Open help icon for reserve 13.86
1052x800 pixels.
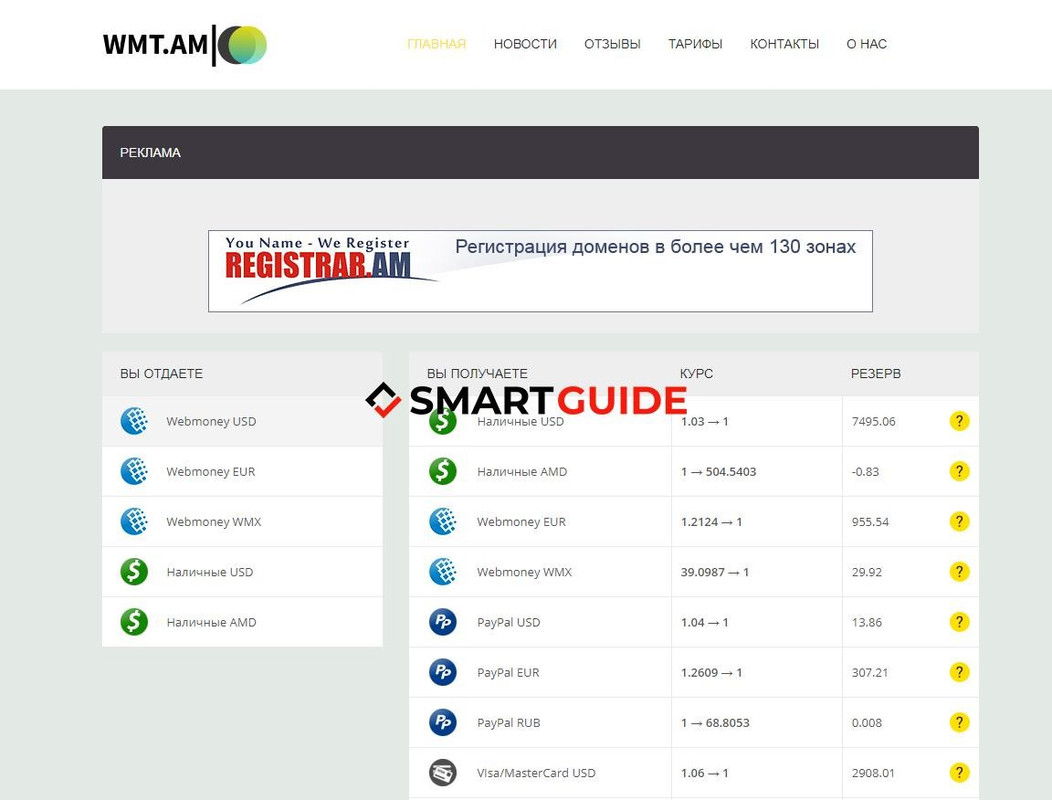point(959,622)
